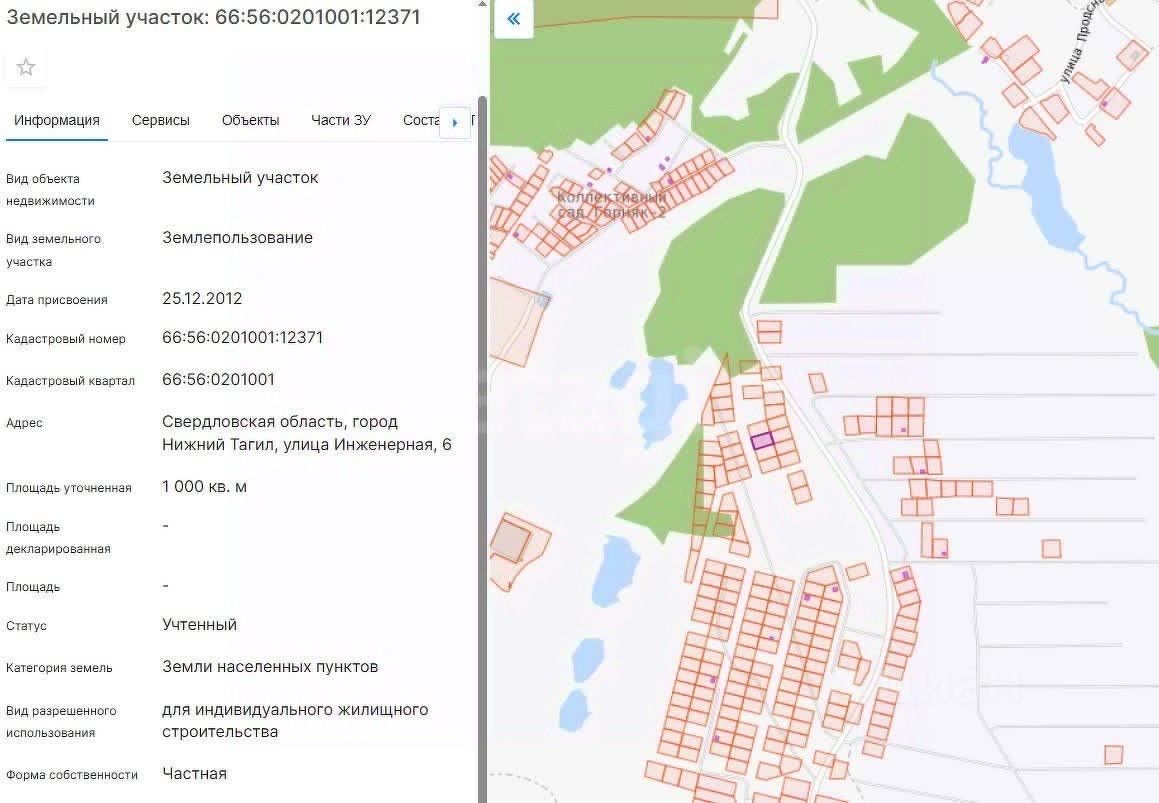
Task: Click the cadastral number value 66:56:0201001:12371
Action: point(242,338)
